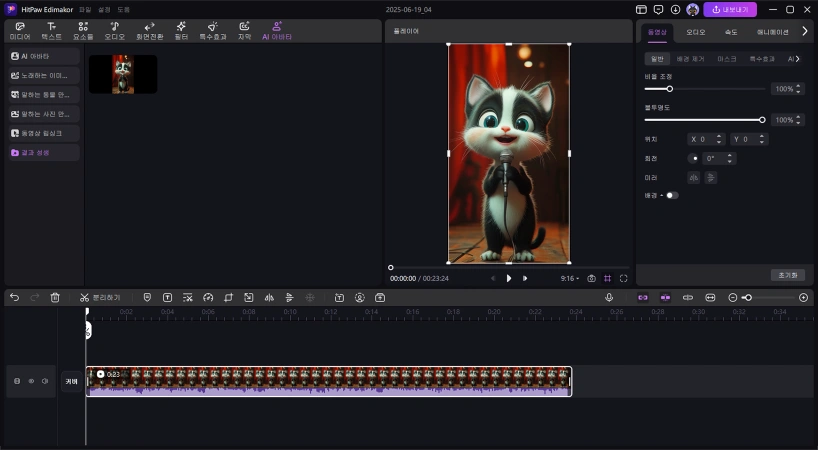Open the download manager icon in title bar
Viewport: 818px width, 450px height.
coord(676,9)
